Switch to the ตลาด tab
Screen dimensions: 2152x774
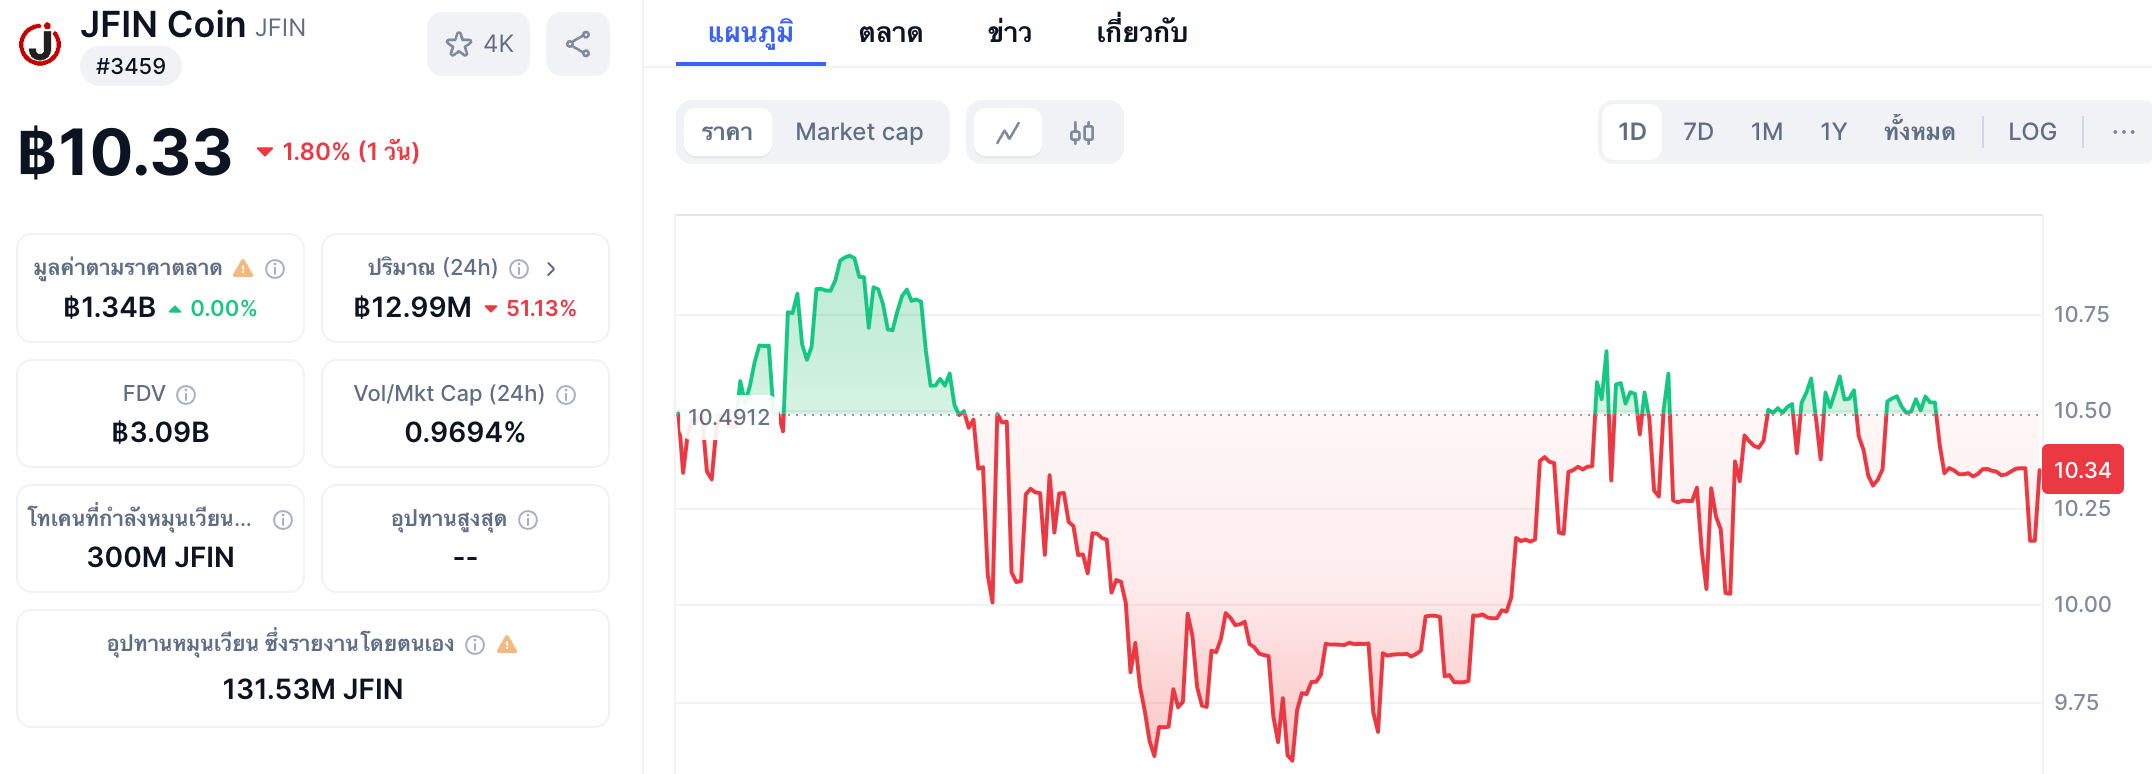[x=890, y=33]
